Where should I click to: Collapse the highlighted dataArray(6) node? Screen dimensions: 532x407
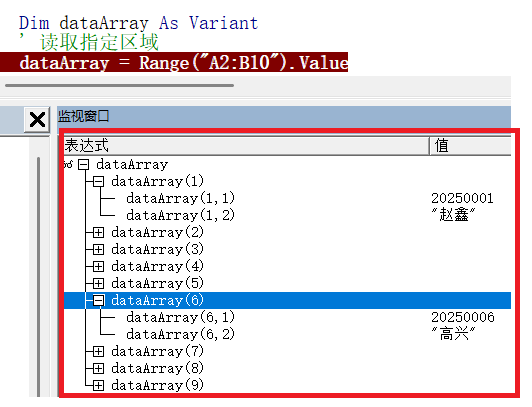pos(98,301)
